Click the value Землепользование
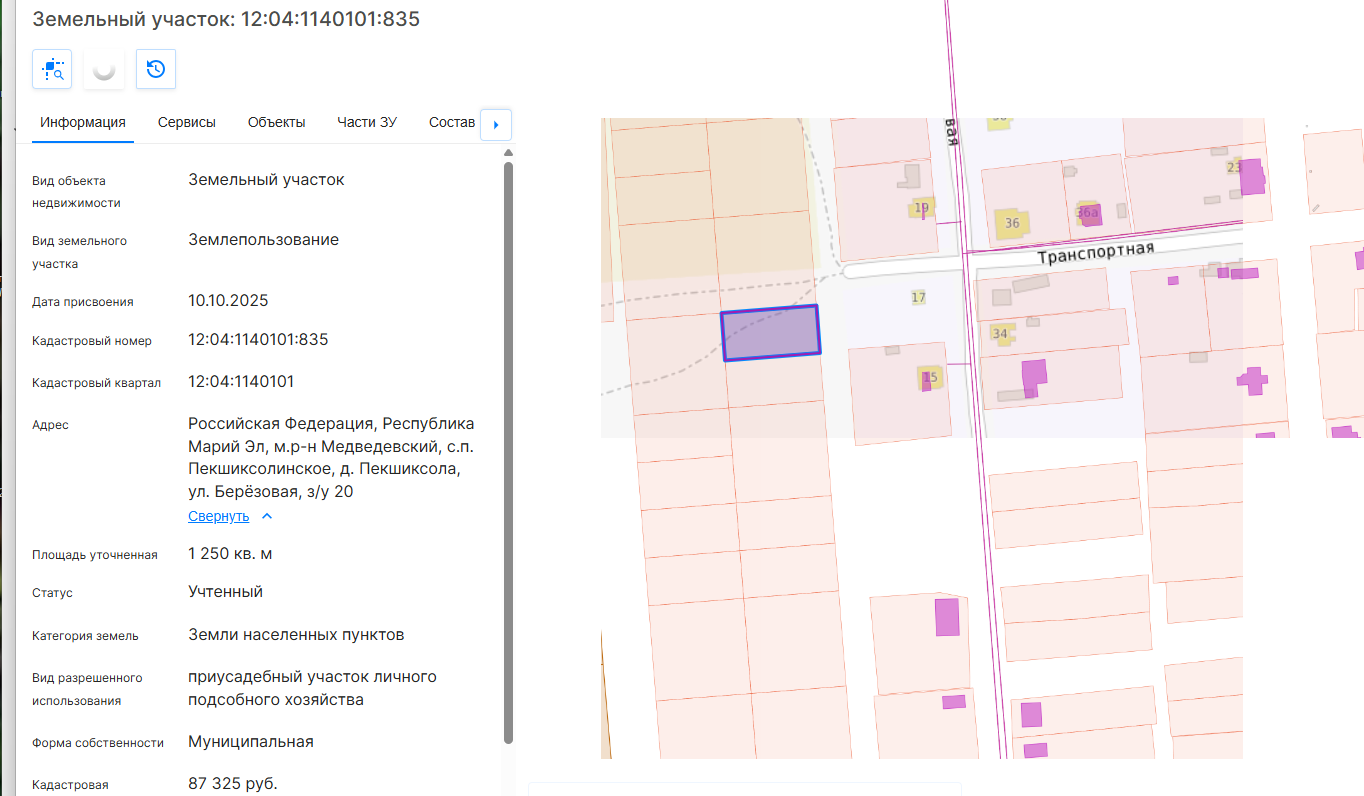Image resolution: width=1364 pixels, height=796 pixels. (263, 240)
